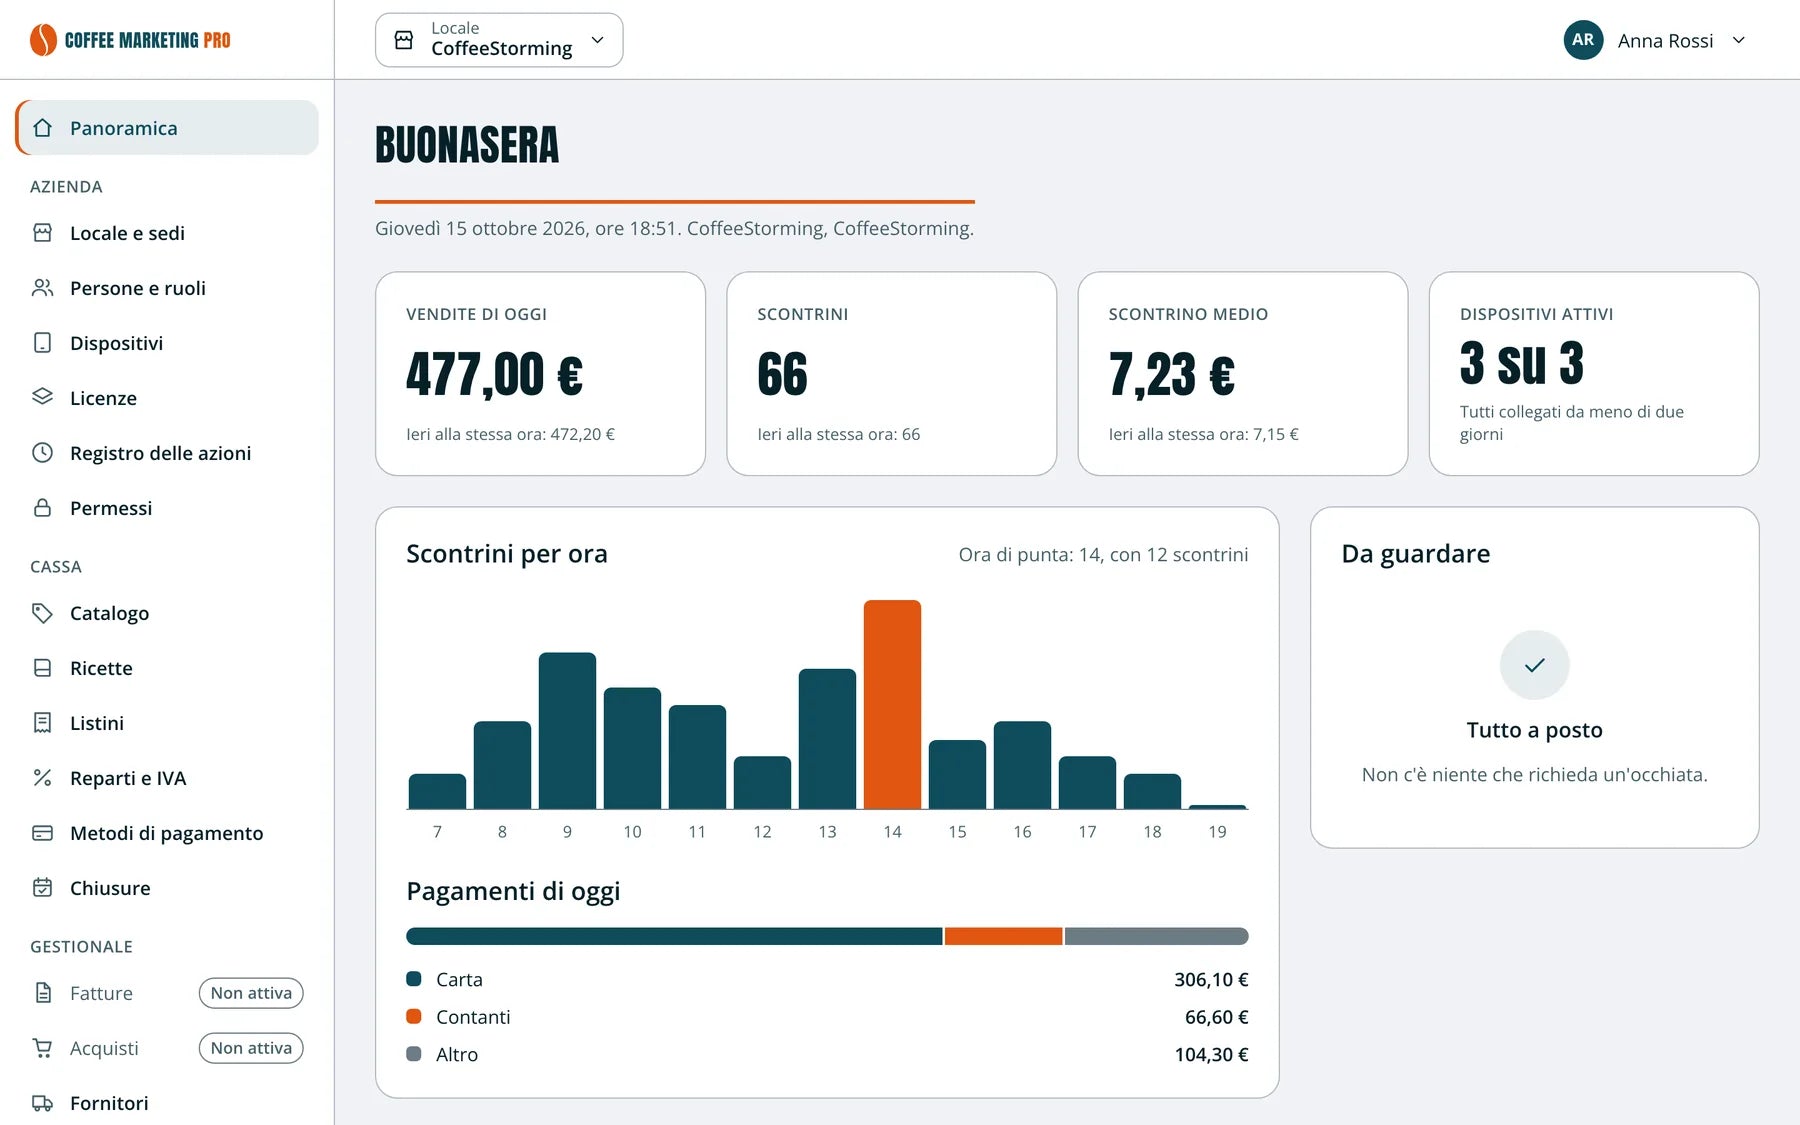
Task: Open the Chiusure section label
Action: tap(110, 888)
